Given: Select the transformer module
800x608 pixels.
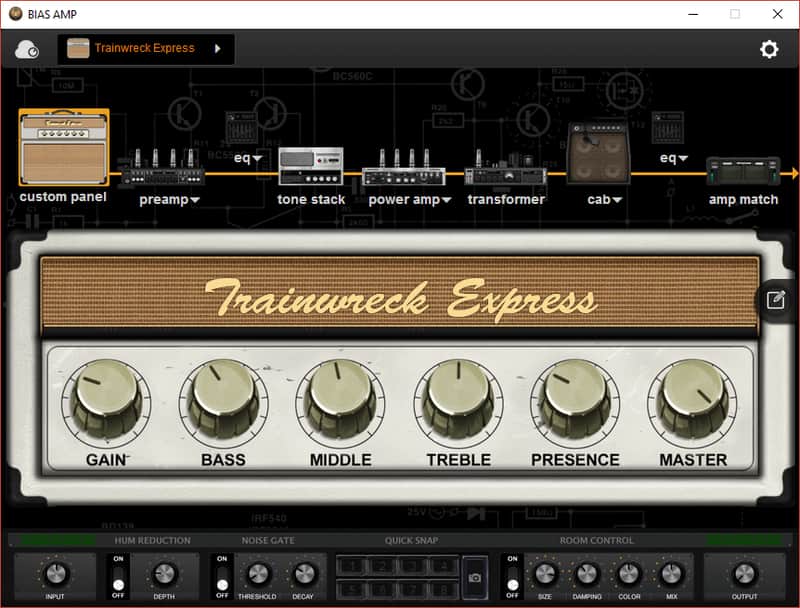Looking at the screenshot, I should point(506,168).
